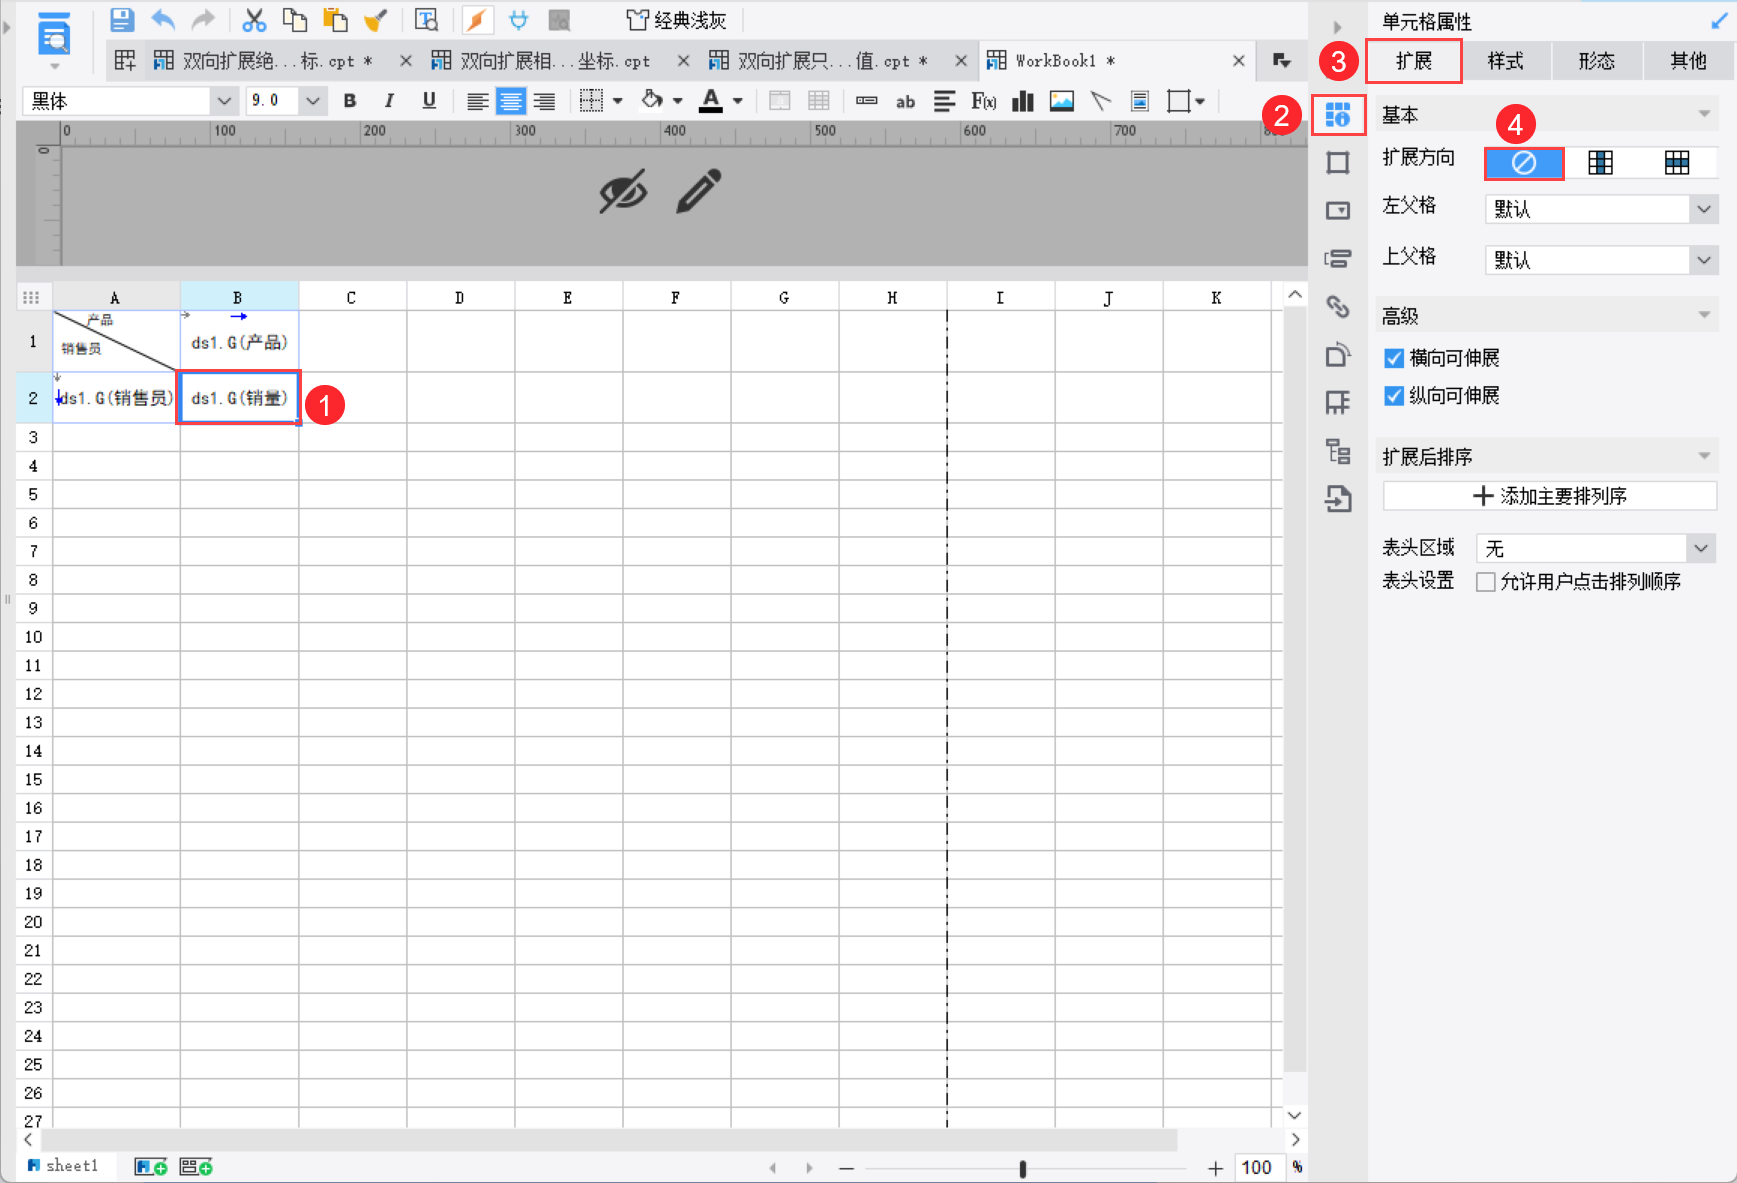1737x1183 pixels.
Task: Switch to the 其他 tab
Action: click(1688, 61)
